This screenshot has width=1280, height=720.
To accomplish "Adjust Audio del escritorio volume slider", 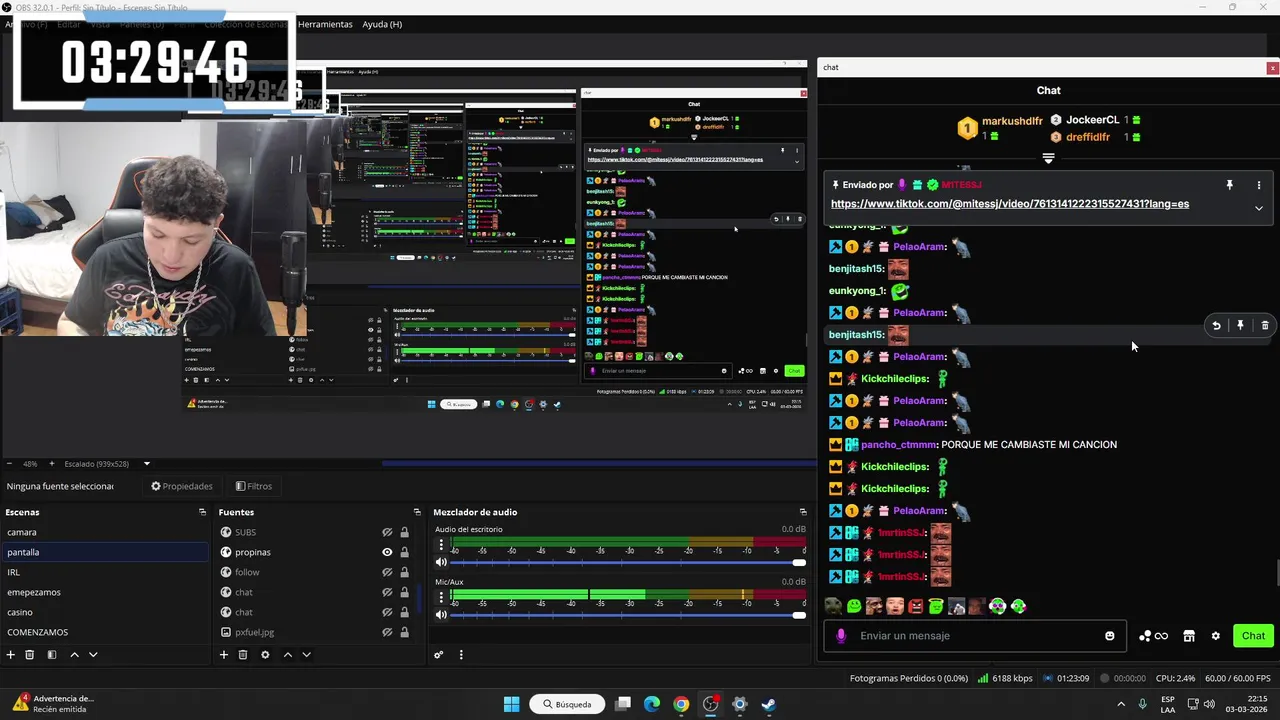I will point(626,563).
